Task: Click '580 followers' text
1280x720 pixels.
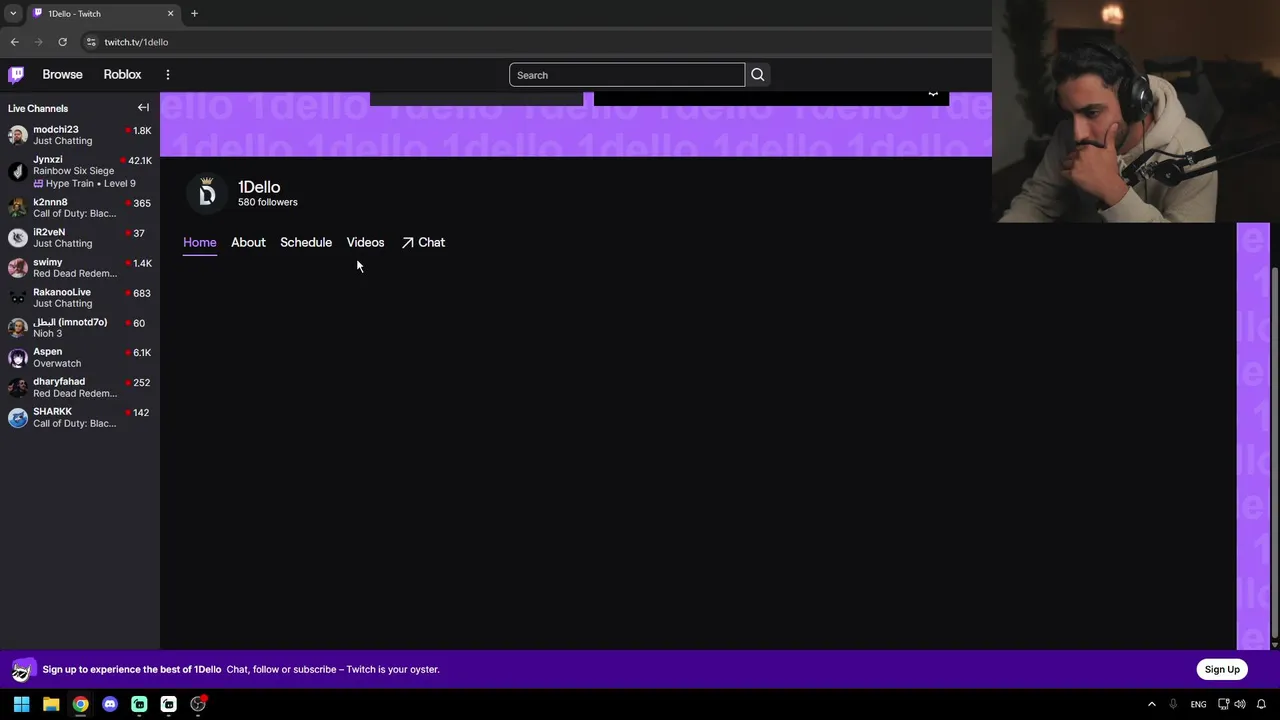Action: 267,202
